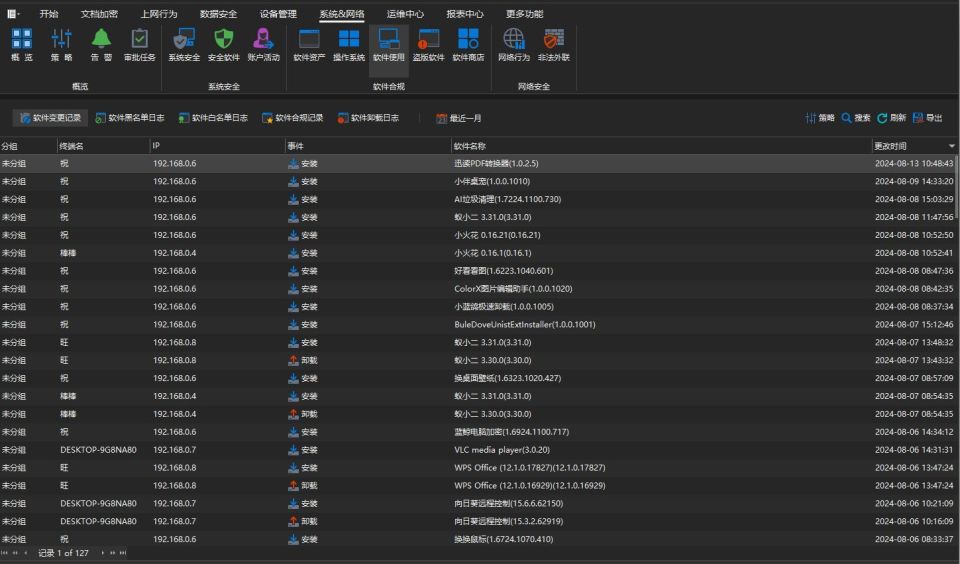Sort by the 软件名称 column header

tap(661, 146)
